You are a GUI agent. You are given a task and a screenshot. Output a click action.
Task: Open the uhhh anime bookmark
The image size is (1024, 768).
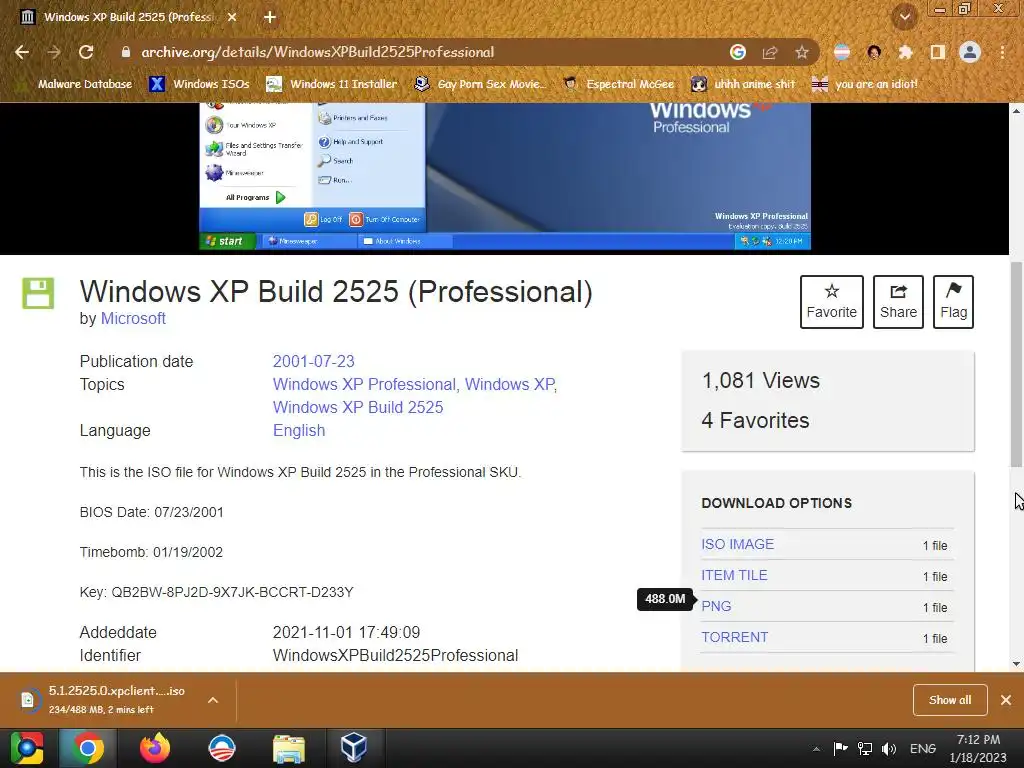[744, 84]
